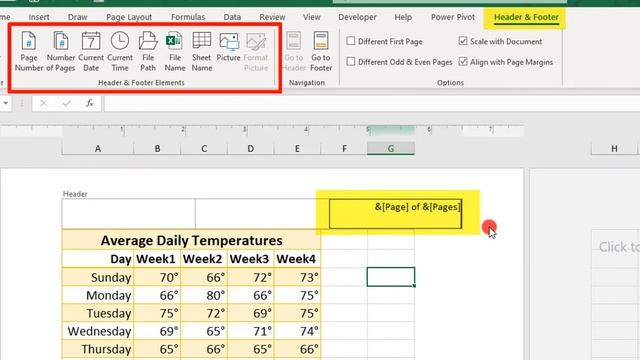Screen dimensions: 640x360
Task: Select column F header
Action: [344, 149]
